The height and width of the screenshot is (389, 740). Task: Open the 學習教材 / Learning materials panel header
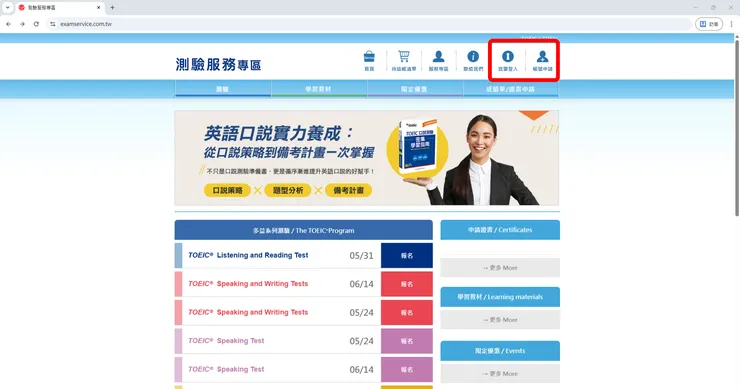pyautogui.click(x=500, y=297)
